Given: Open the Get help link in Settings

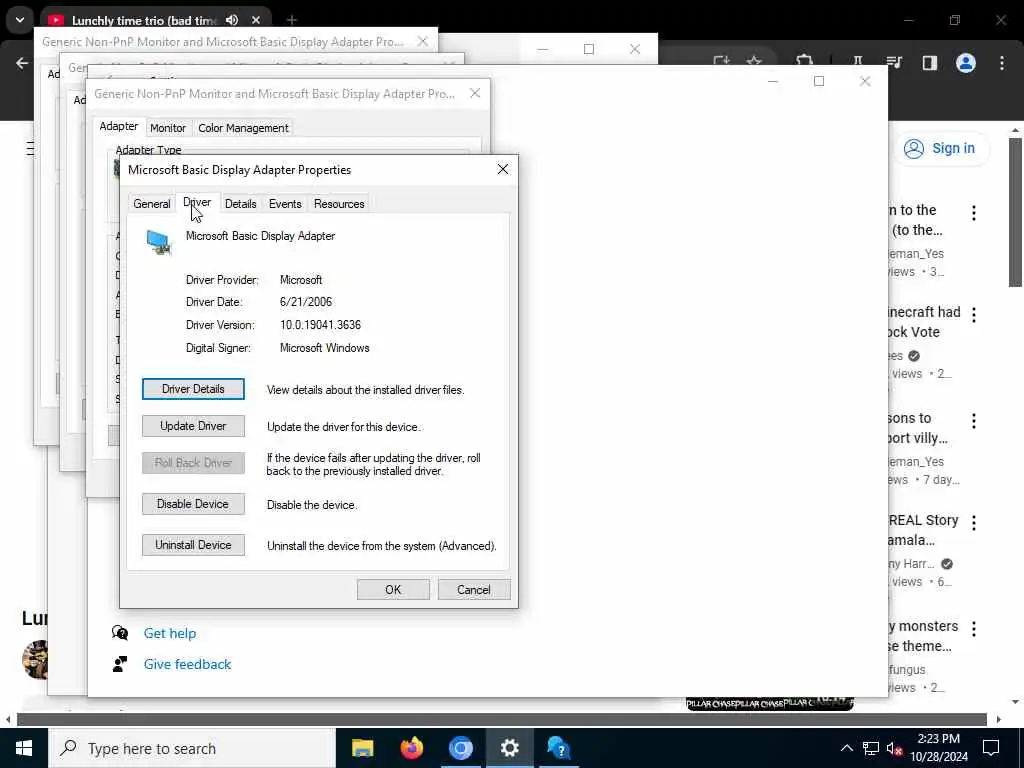Looking at the screenshot, I should pos(170,633).
